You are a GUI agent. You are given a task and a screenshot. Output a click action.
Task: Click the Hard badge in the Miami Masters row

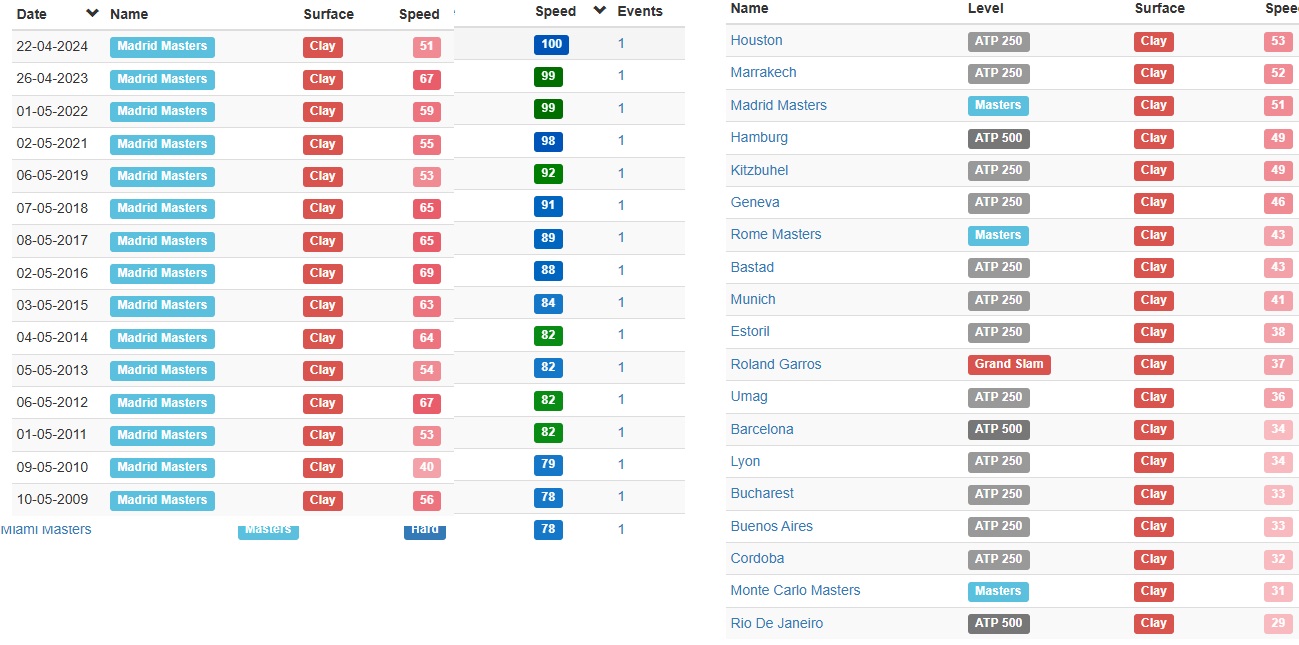(x=425, y=530)
